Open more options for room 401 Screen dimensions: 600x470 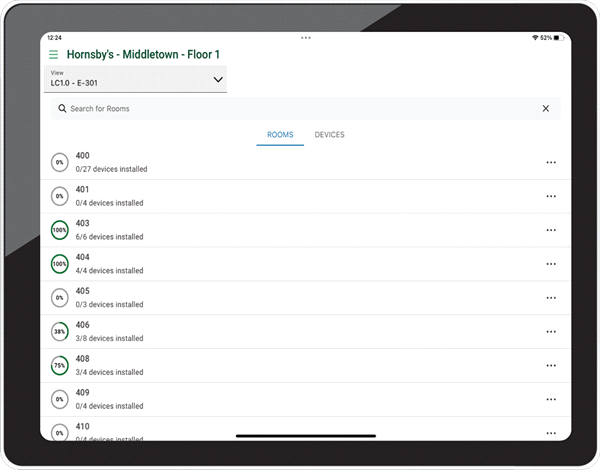(x=551, y=196)
